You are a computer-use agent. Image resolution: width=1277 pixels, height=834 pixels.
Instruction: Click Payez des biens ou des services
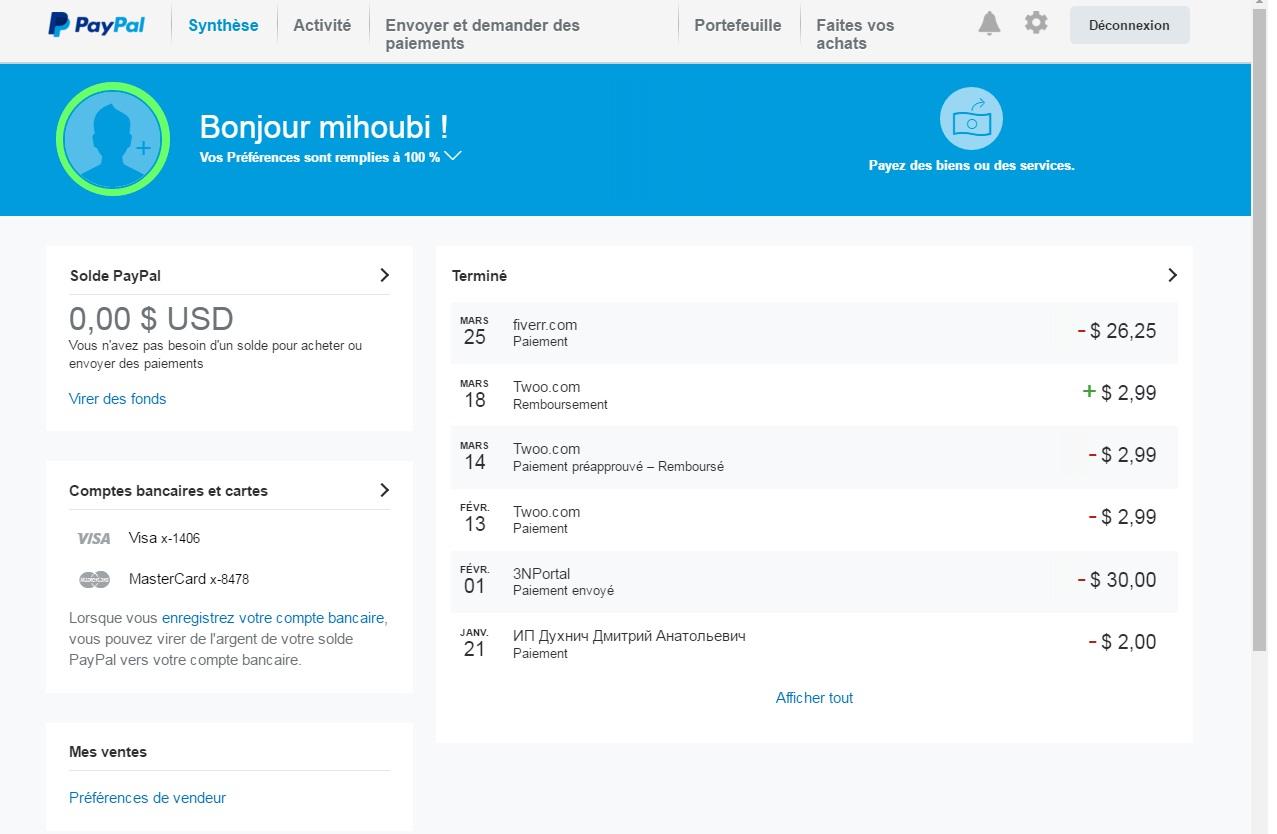click(971, 165)
